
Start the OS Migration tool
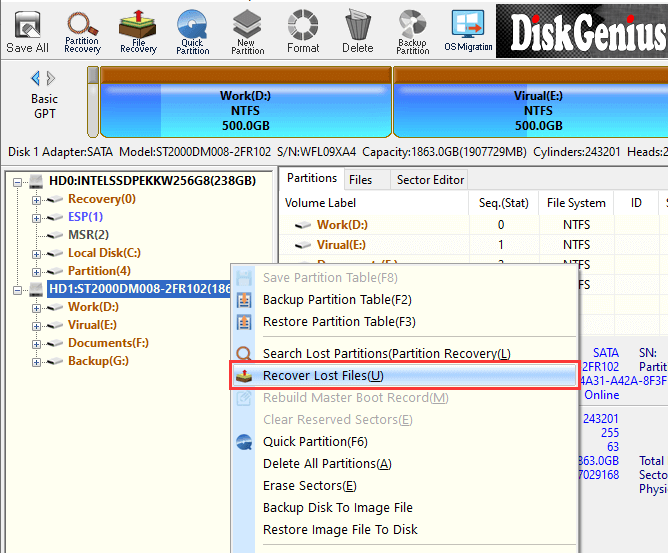point(467,31)
